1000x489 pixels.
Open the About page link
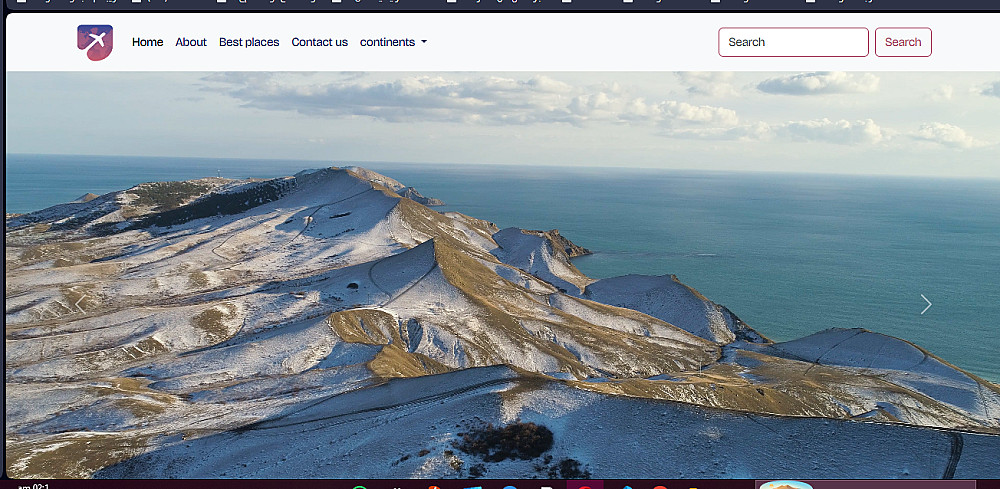191,42
